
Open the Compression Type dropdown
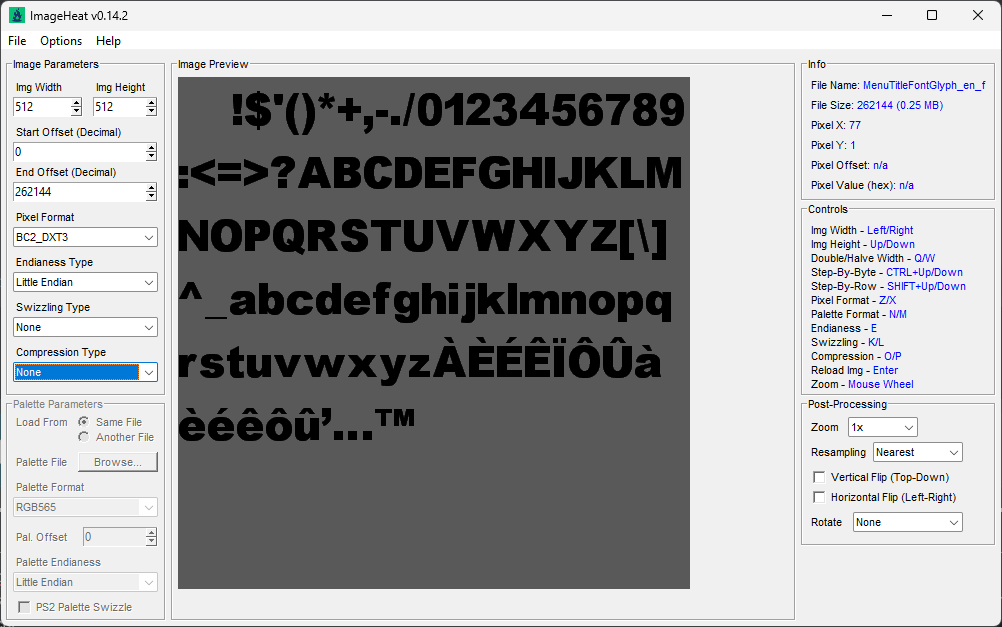[x=86, y=372]
